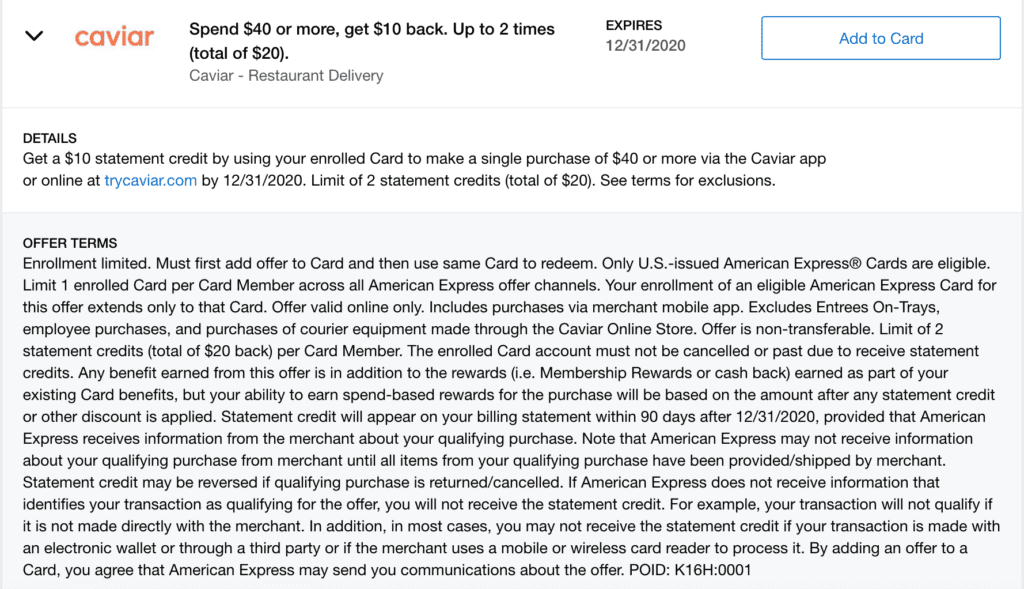
Task: Click the "Spend $40 or more" offer title
Action: coord(371,40)
